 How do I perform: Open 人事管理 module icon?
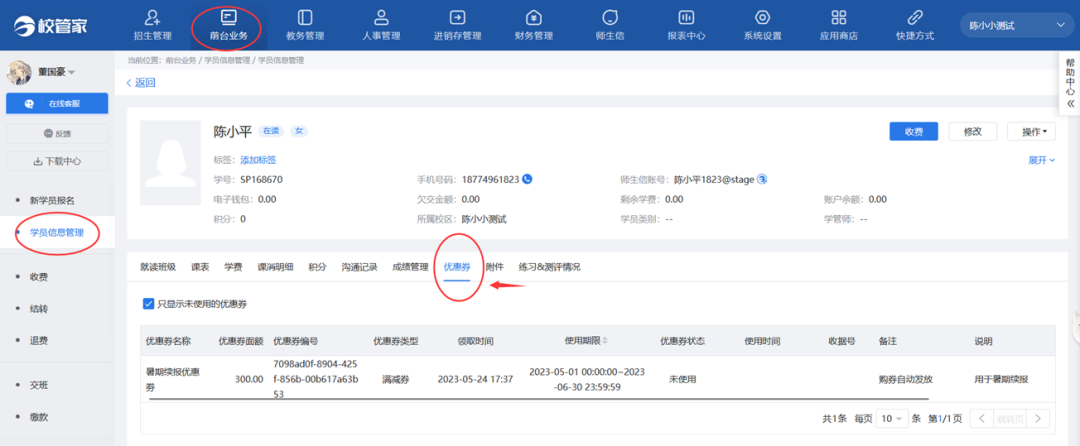[x=381, y=18]
